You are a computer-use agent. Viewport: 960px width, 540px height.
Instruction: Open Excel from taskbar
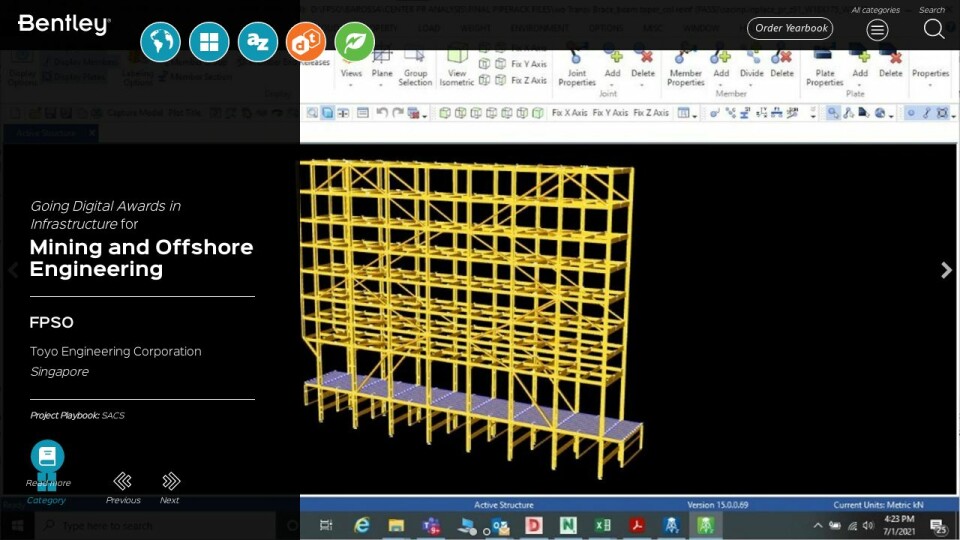click(603, 525)
